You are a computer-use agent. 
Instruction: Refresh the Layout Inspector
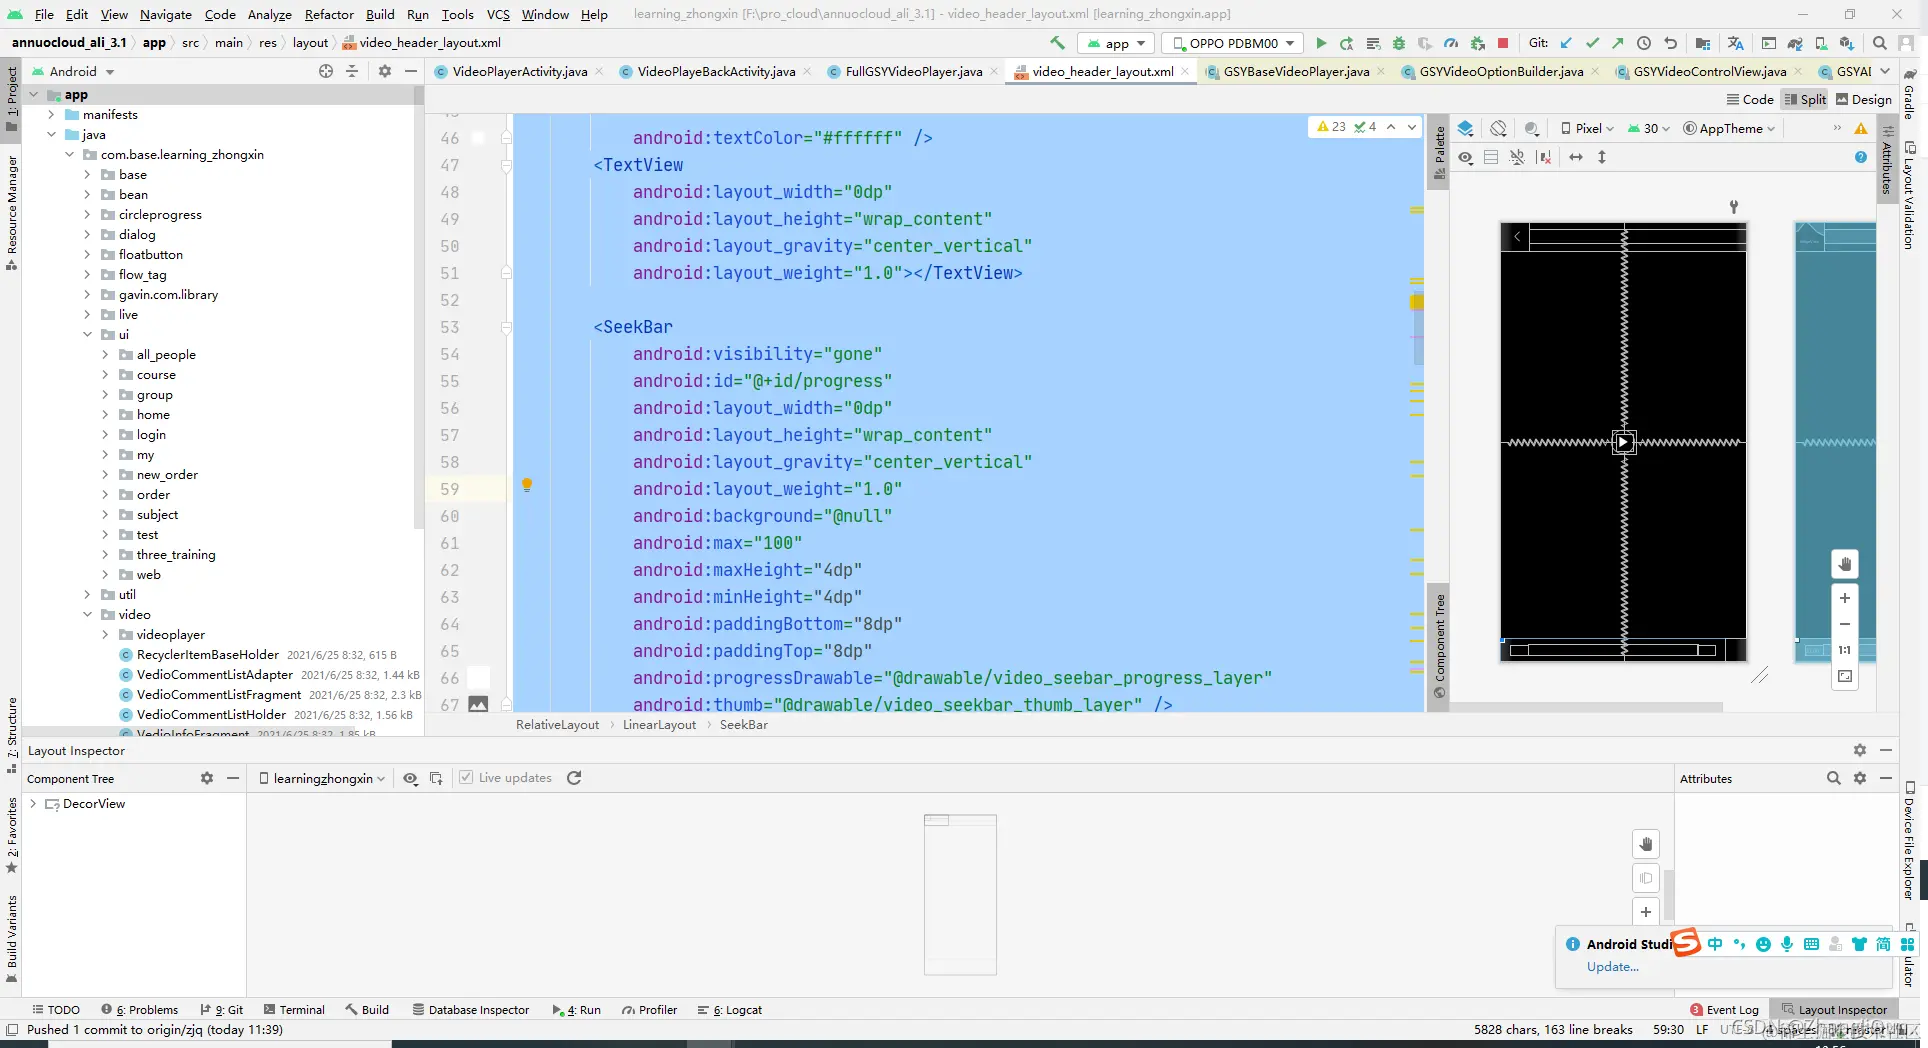point(574,778)
